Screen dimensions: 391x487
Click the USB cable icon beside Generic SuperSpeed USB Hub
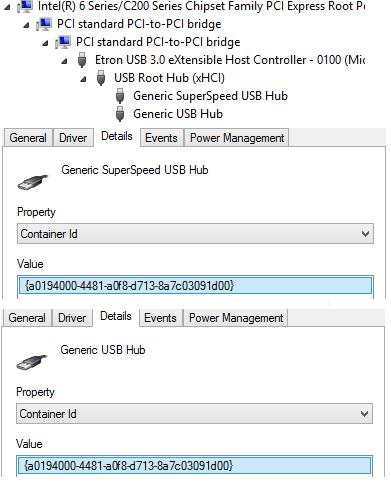[x=32, y=183]
